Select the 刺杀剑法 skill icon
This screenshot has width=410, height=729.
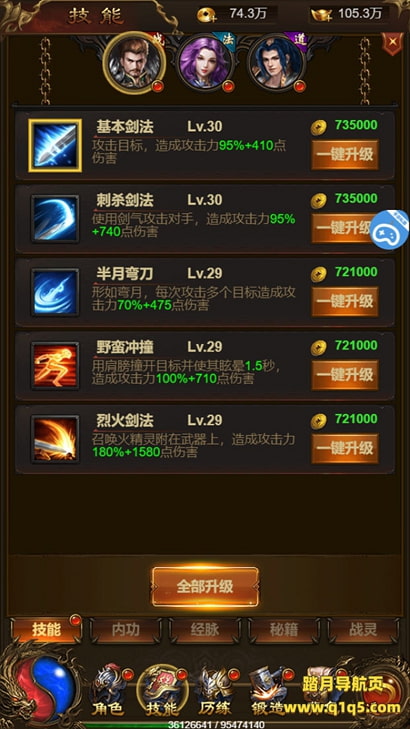click(55, 219)
